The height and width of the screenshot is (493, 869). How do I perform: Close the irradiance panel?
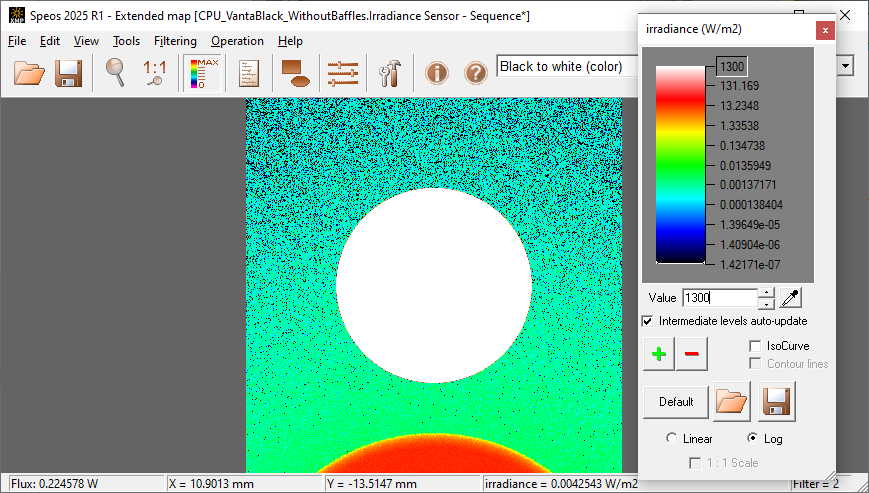tap(825, 30)
